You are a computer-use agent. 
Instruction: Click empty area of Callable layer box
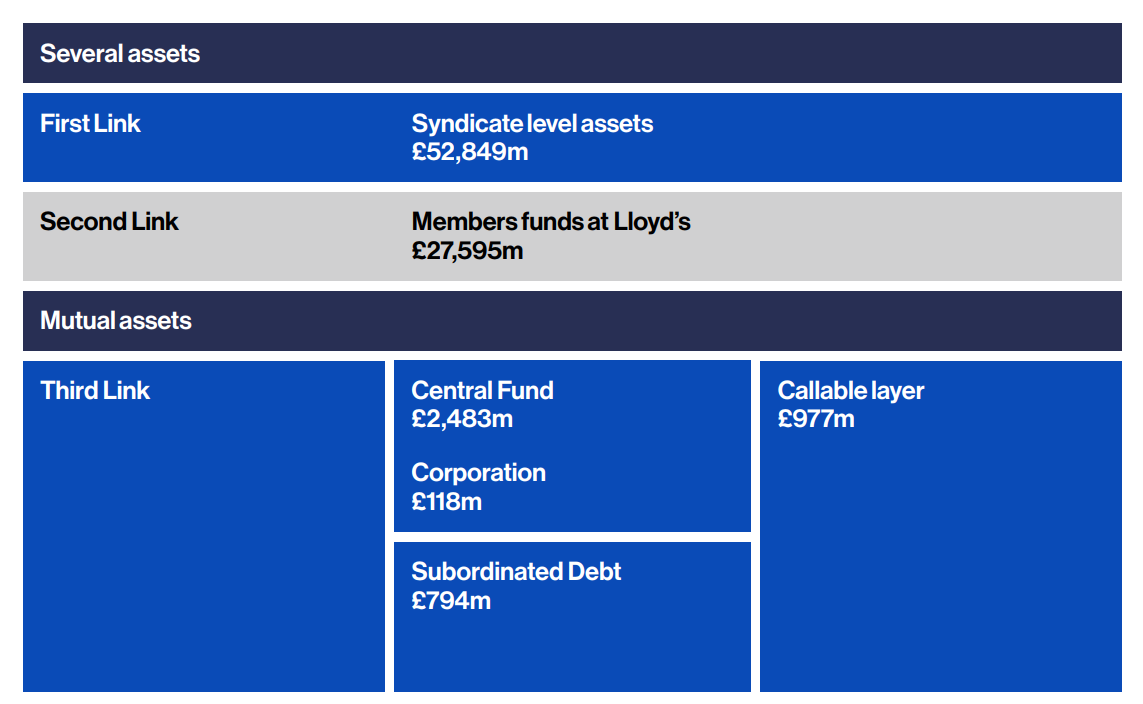[940, 561]
